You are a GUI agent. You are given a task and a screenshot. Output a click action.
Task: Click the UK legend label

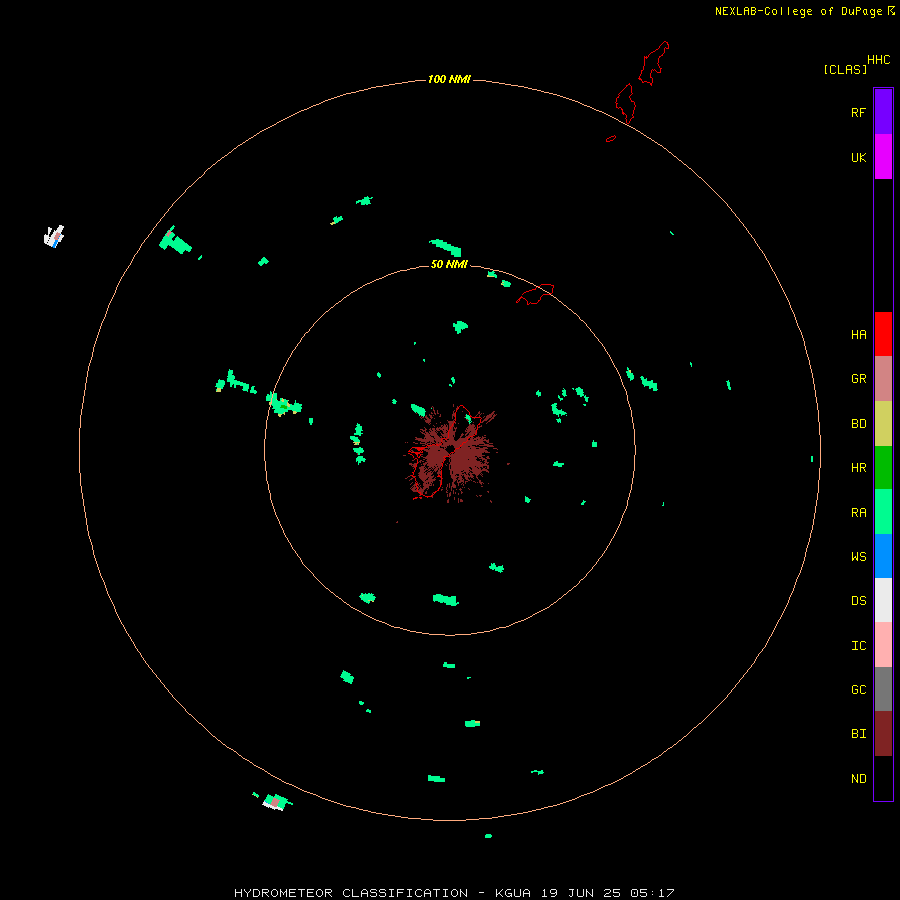pos(859,157)
